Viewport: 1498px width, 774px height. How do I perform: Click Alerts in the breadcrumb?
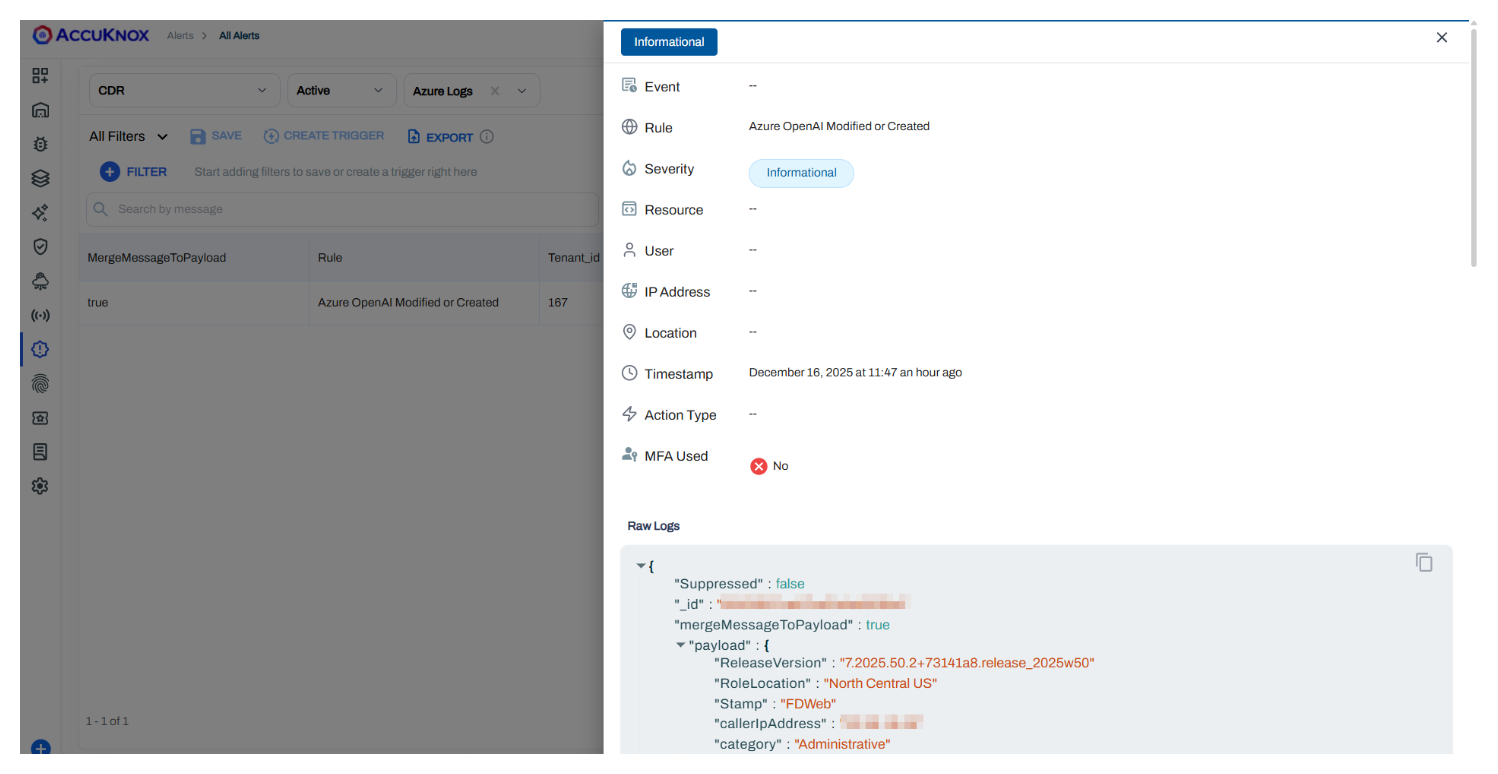tap(180, 36)
